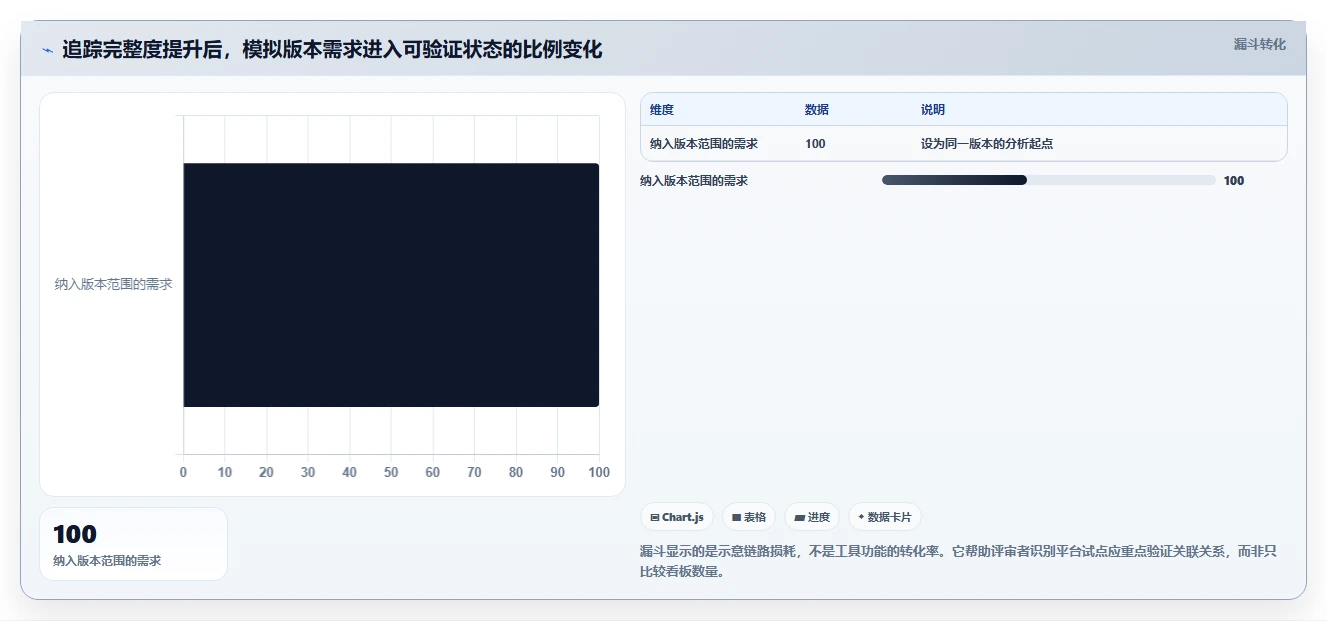The width and height of the screenshot is (1327, 621).
Task: Click the table's 纳入版本范围的需求 cell
Action: [704, 144]
